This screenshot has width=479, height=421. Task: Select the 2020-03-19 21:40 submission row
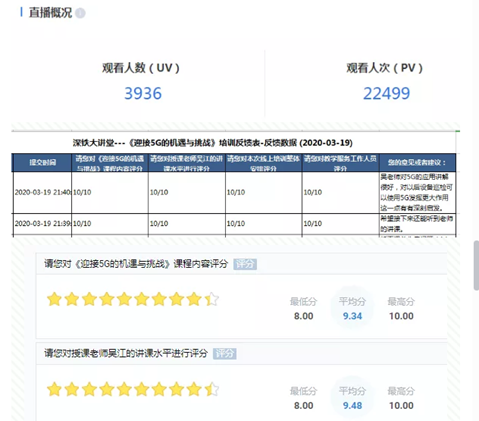[x=234, y=192]
